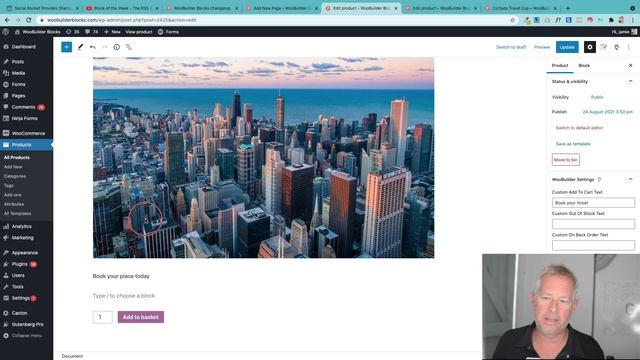Click the quantity field showing 1
This screenshot has width=640, height=360.
[102, 317]
